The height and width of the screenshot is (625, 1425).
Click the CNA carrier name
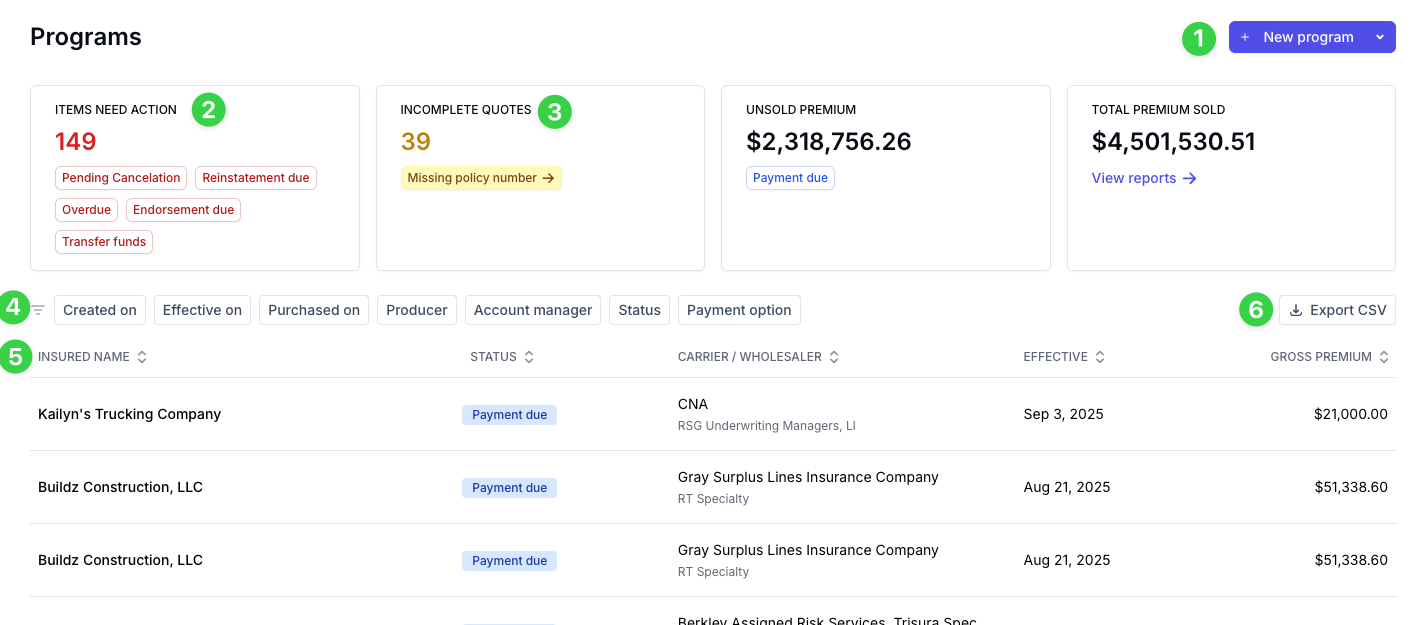[693, 404]
